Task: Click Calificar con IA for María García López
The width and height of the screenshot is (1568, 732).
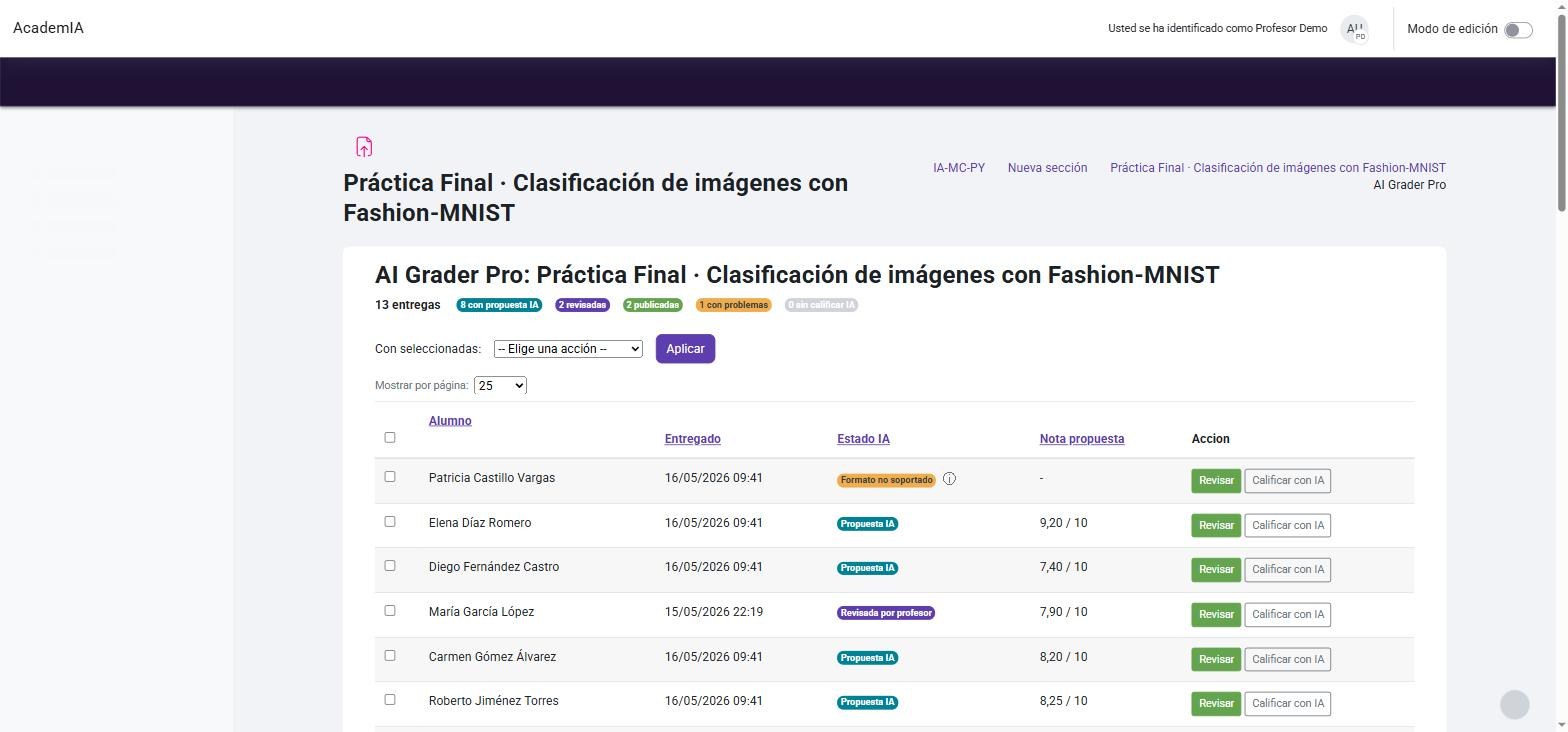Action: [x=1288, y=615]
